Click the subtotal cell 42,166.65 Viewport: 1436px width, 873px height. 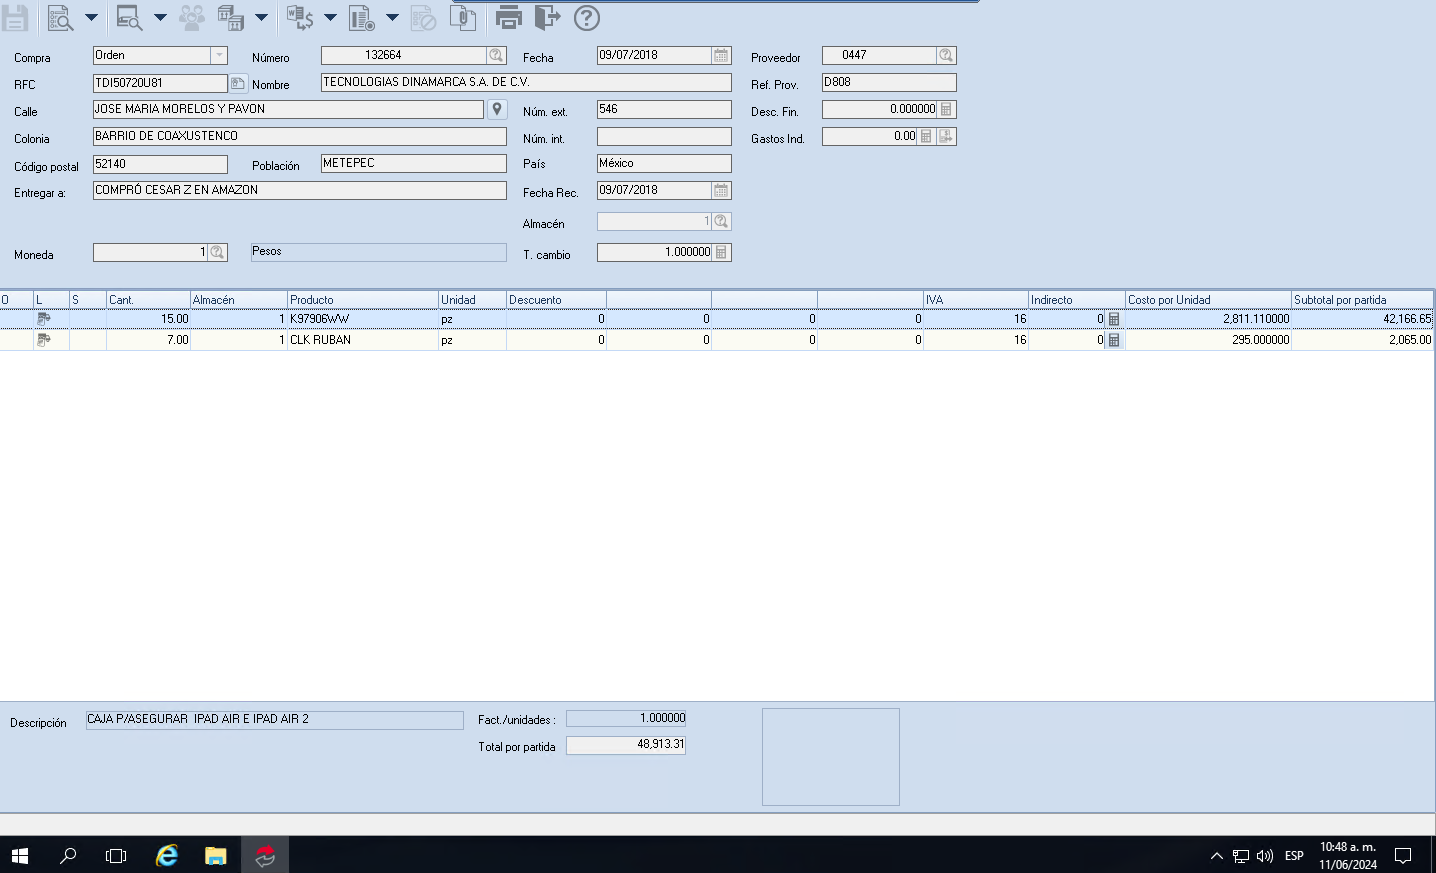click(x=1362, y=319)
